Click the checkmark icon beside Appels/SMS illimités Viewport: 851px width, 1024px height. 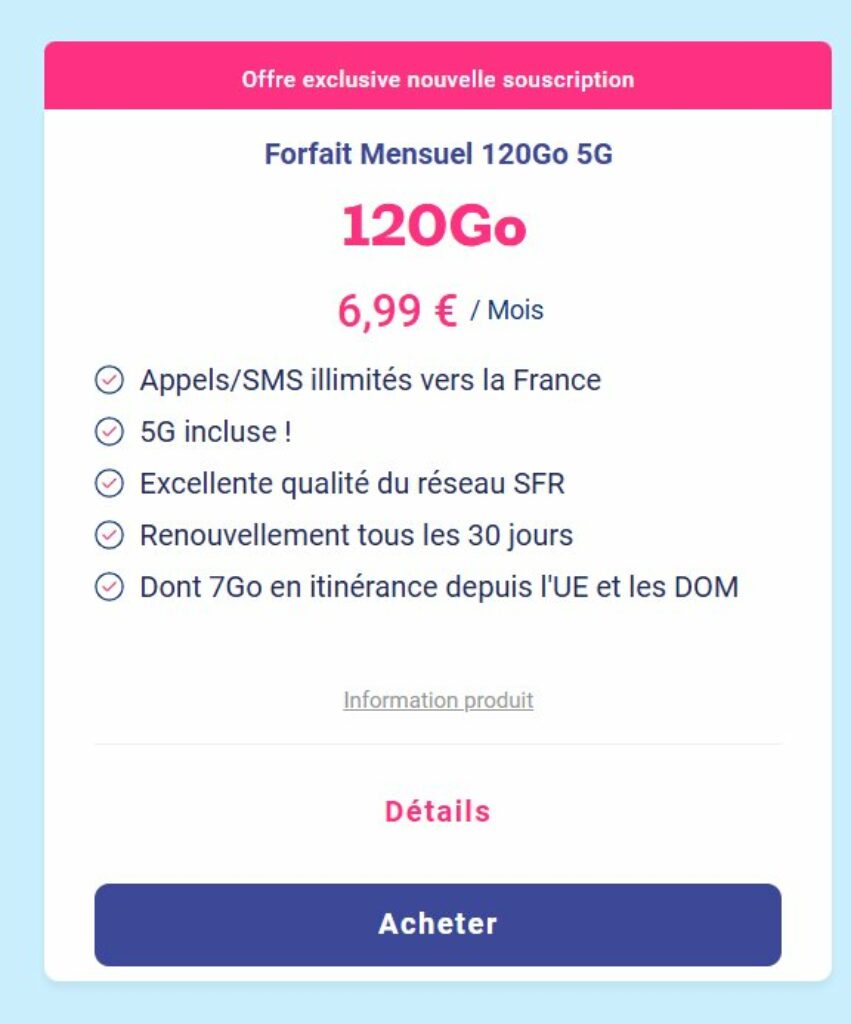tap(108, 380)
